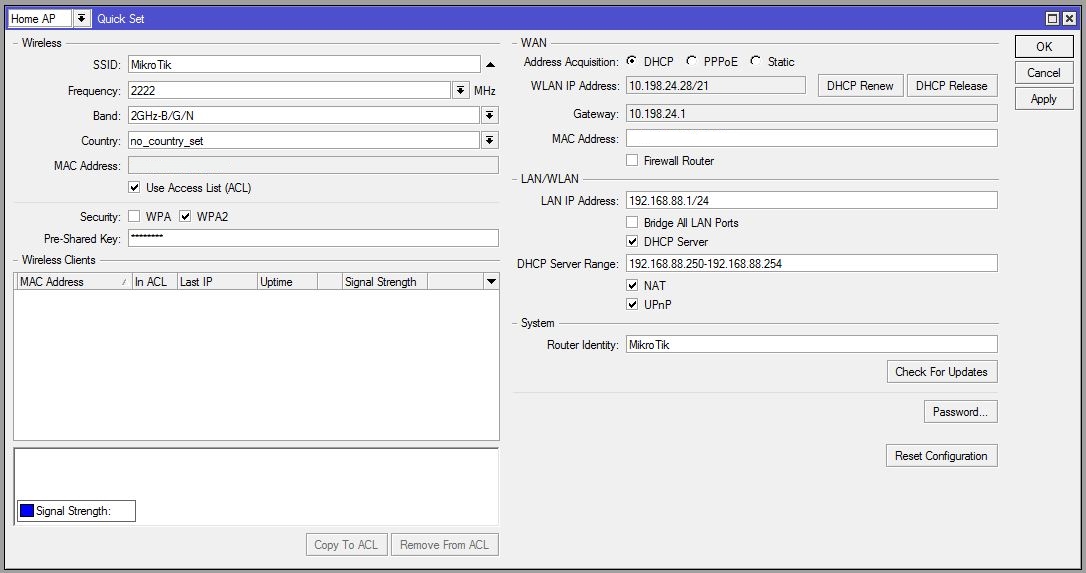Open the Band dropdown list
This screenshot has width=1086, height=573.
(x=490, y=116)
